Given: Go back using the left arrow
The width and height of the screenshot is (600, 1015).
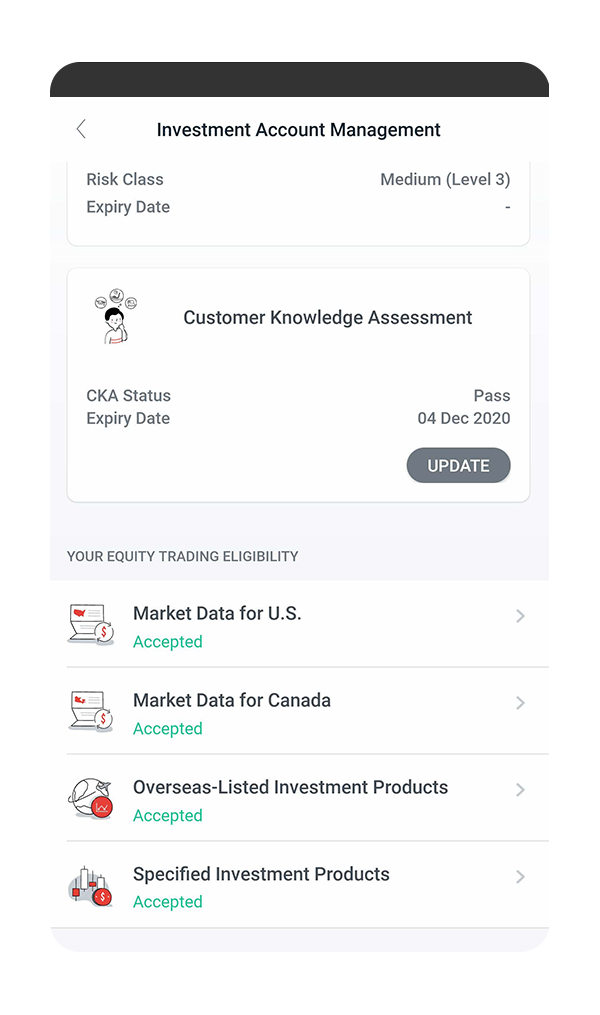Looking at the screenshot, I should (x=81, y=129).
